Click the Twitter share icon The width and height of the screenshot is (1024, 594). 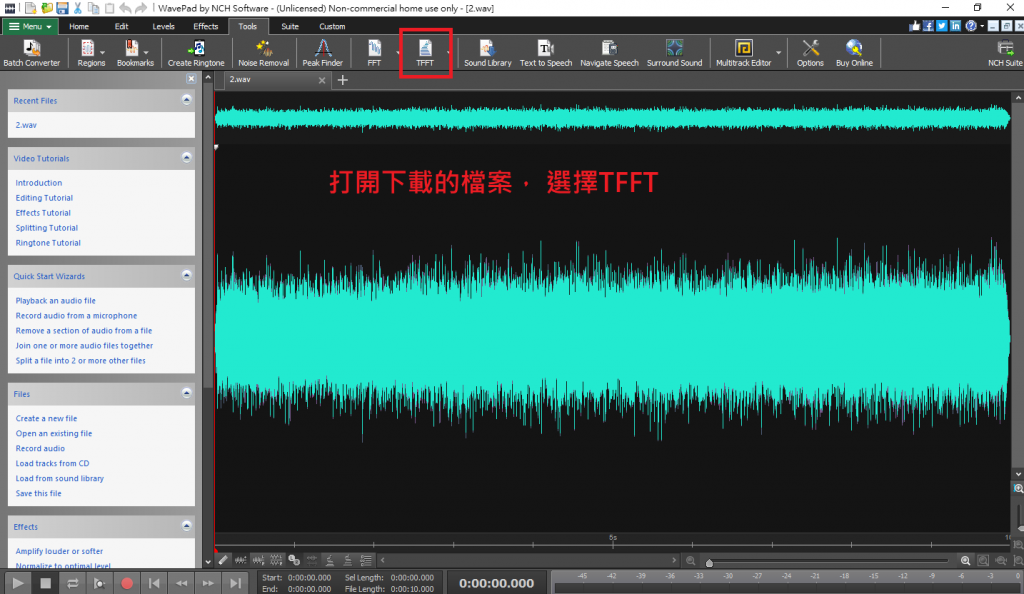pos(942,26)
